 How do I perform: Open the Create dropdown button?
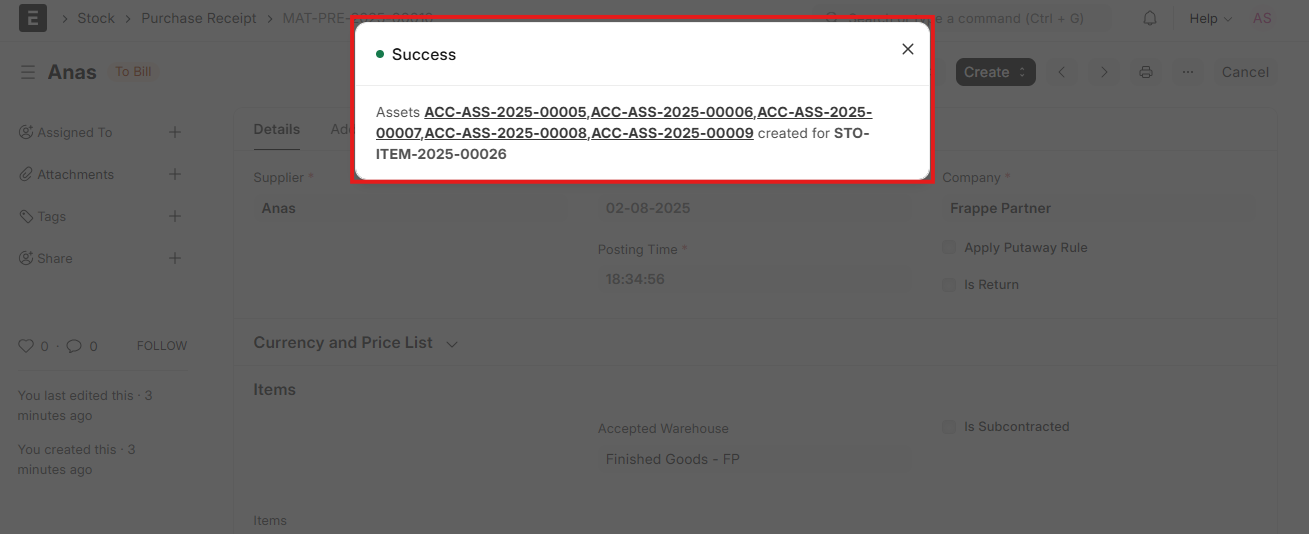(995, 72)
